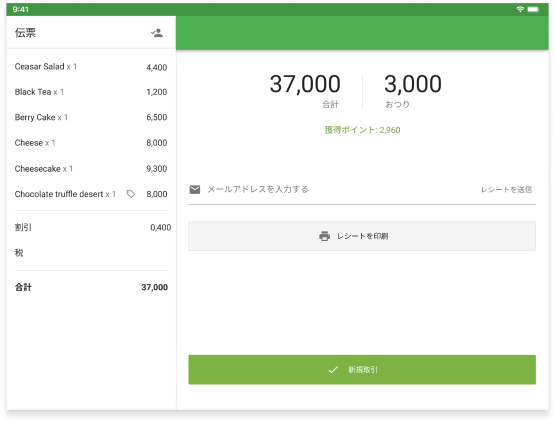Click the discount tag icon beside Chocolate truffle desert

131,194
